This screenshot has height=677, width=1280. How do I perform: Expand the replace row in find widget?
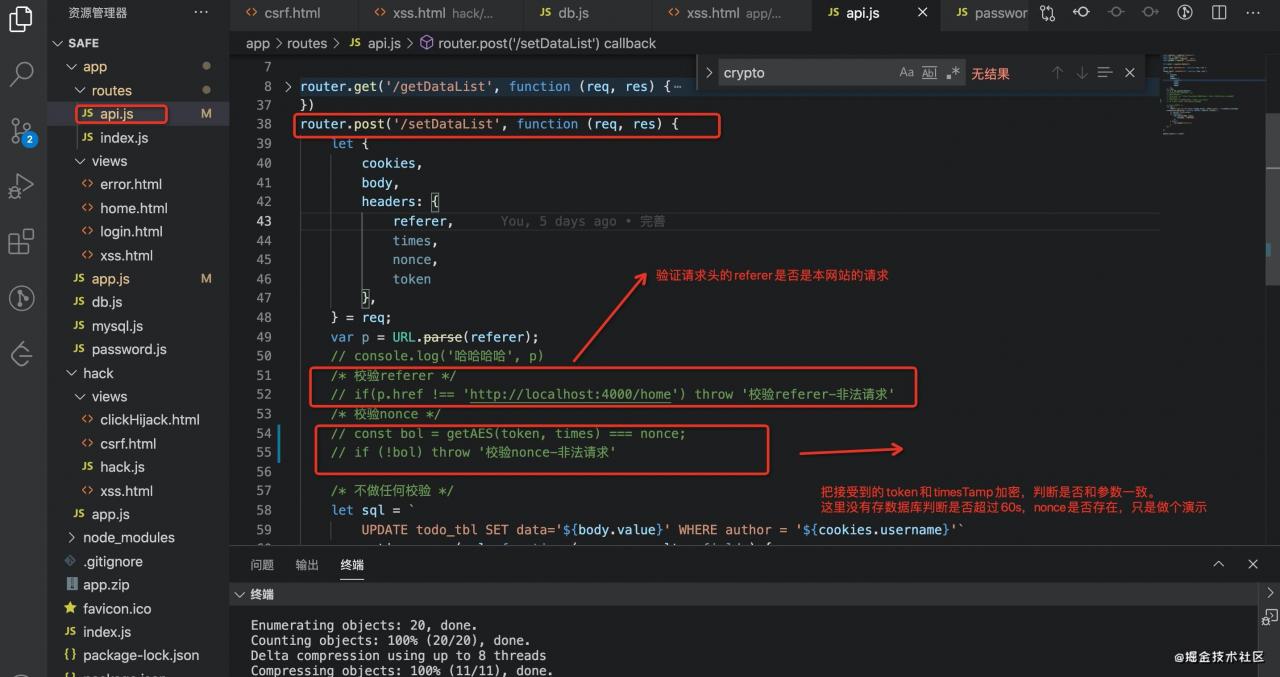tap(709, 73)
